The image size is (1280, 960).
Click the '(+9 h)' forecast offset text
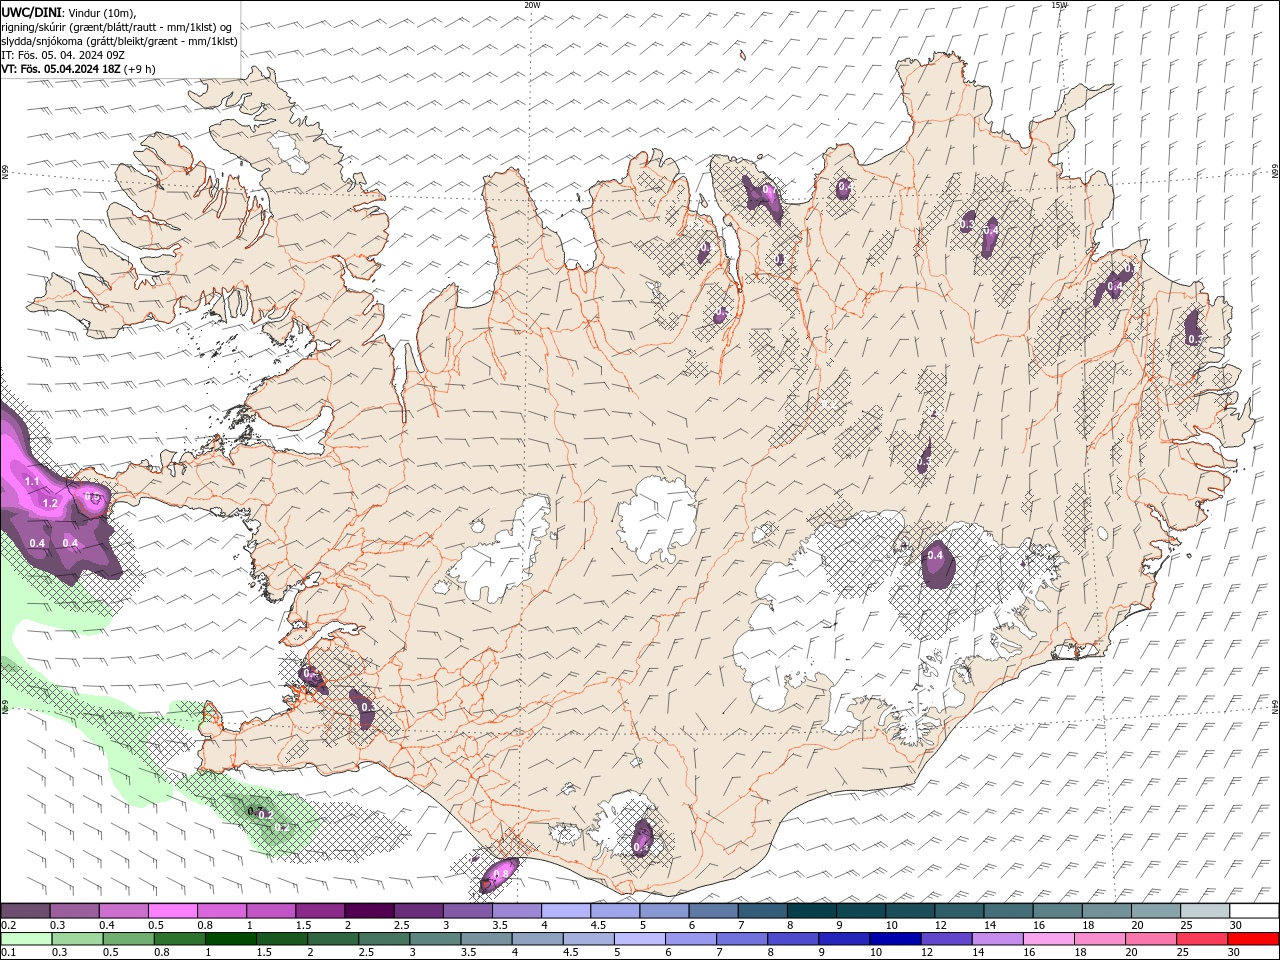pyautogui.click(x=140, y=69)
